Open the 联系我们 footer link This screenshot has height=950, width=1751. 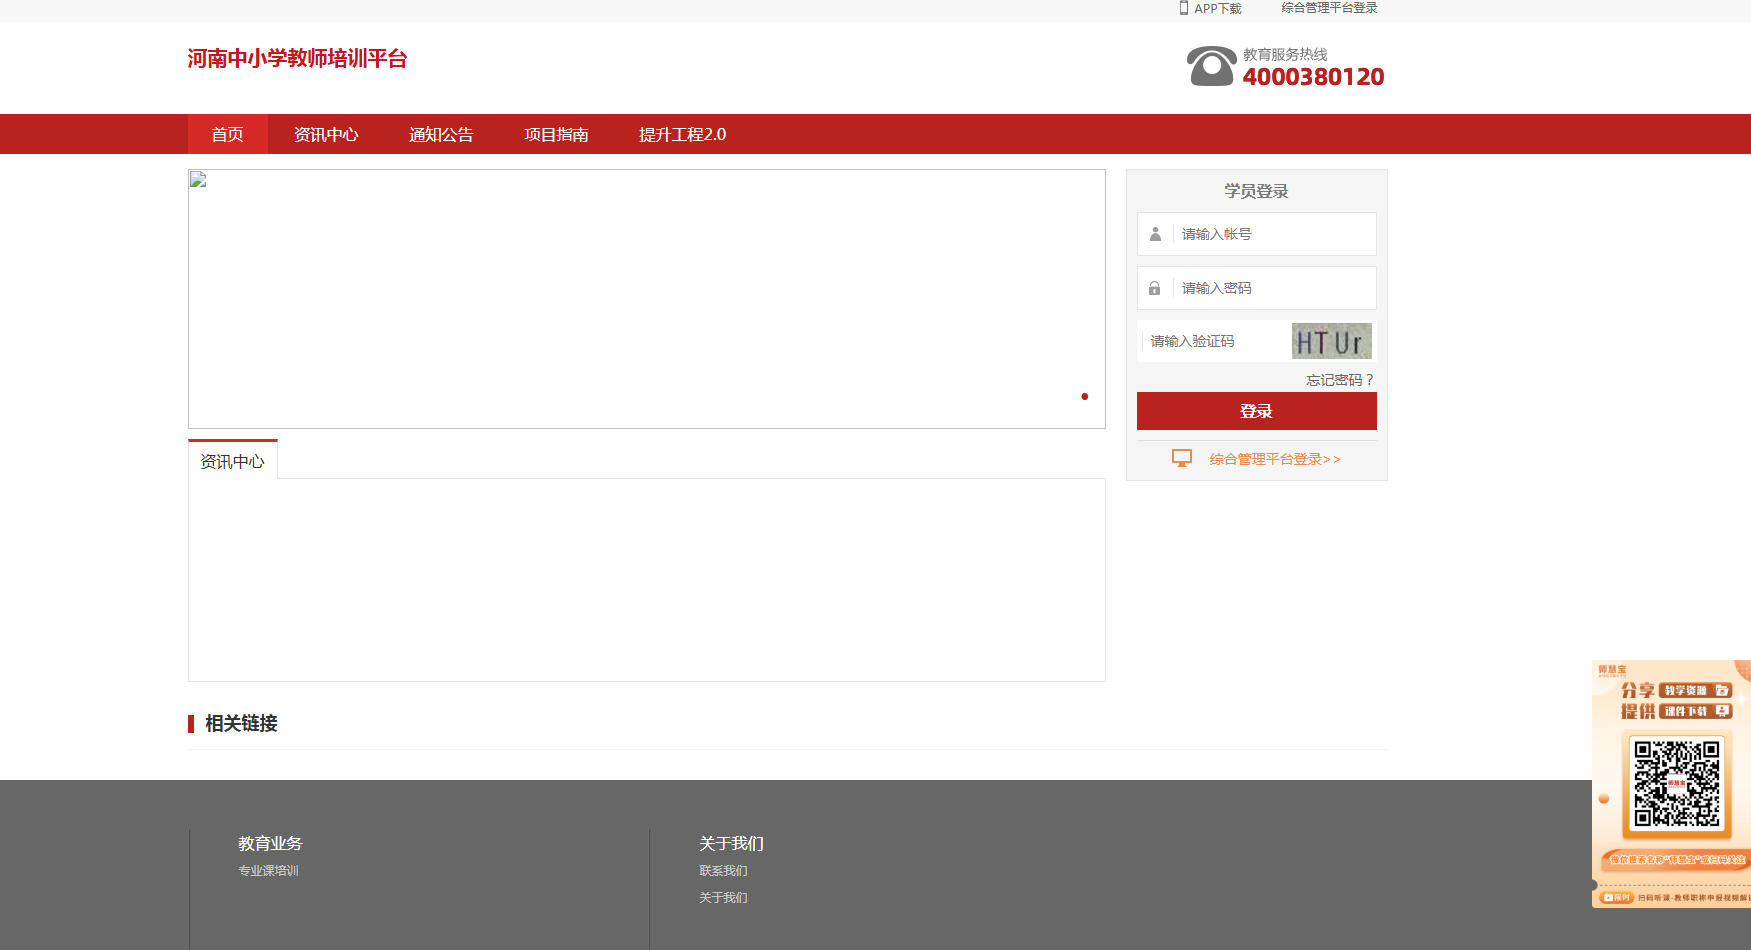723,871
